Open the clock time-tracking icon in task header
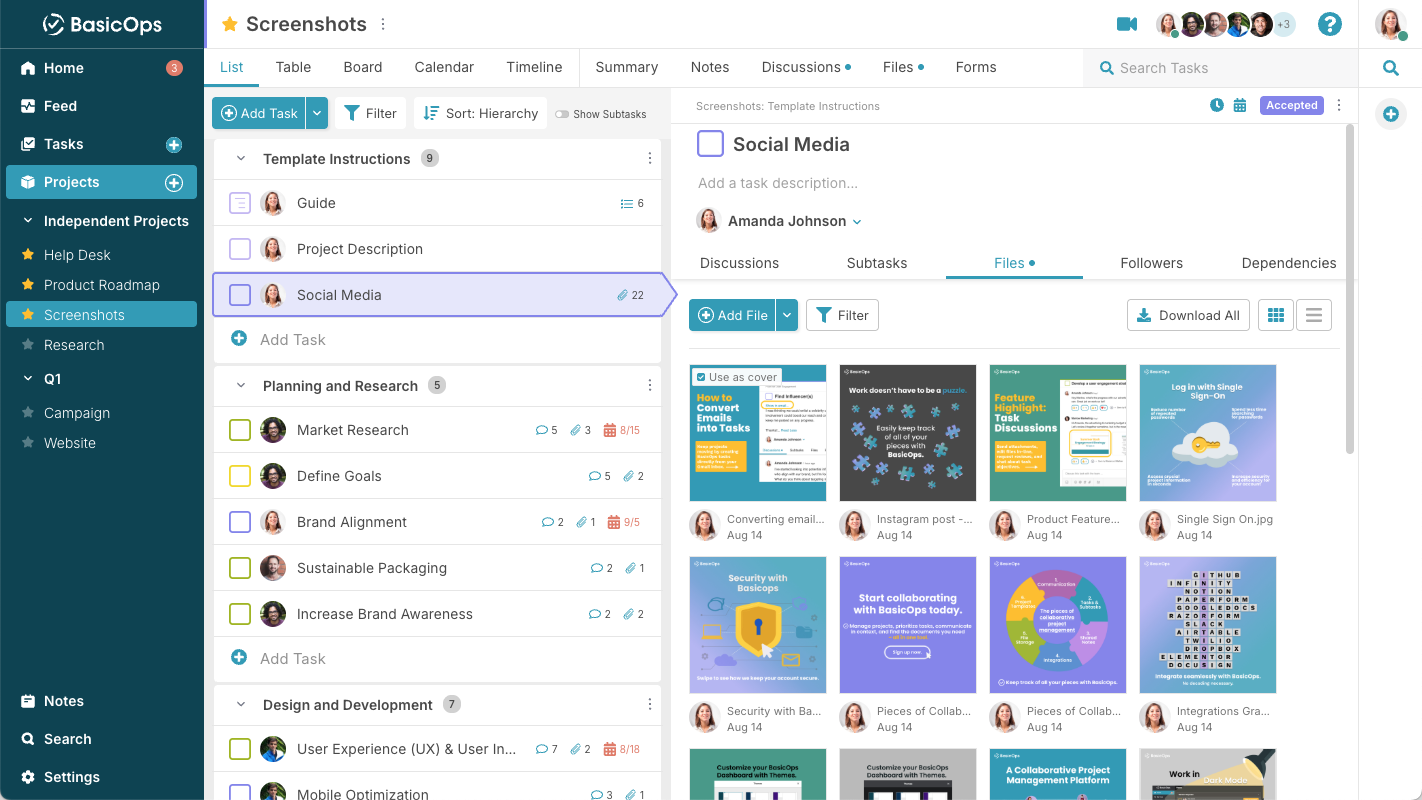The width and height of the screenshot is (1422, 800). [x=1217, y=105]
